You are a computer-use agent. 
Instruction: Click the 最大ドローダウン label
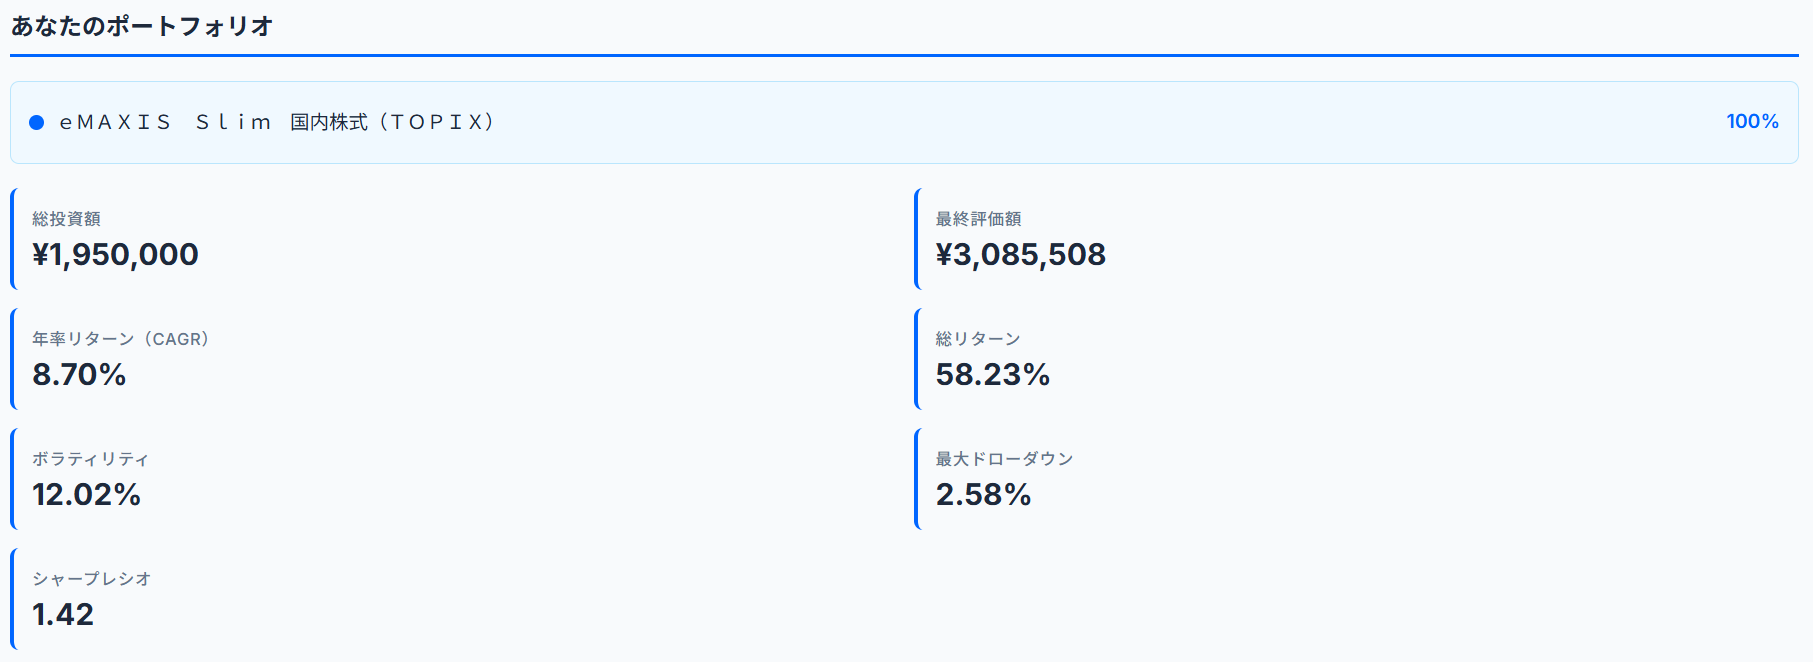click(x=1004, y=459)
